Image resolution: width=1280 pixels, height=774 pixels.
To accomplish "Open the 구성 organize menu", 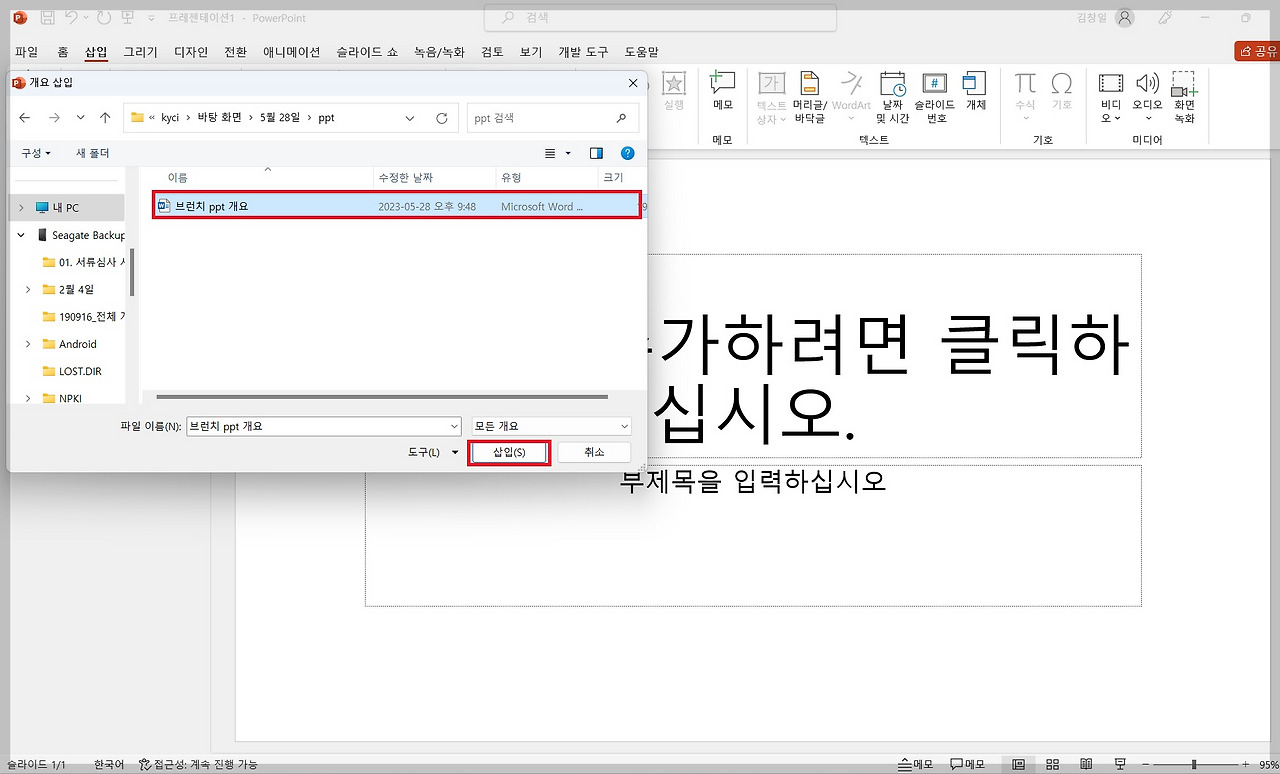I will [x=36, y=153].
